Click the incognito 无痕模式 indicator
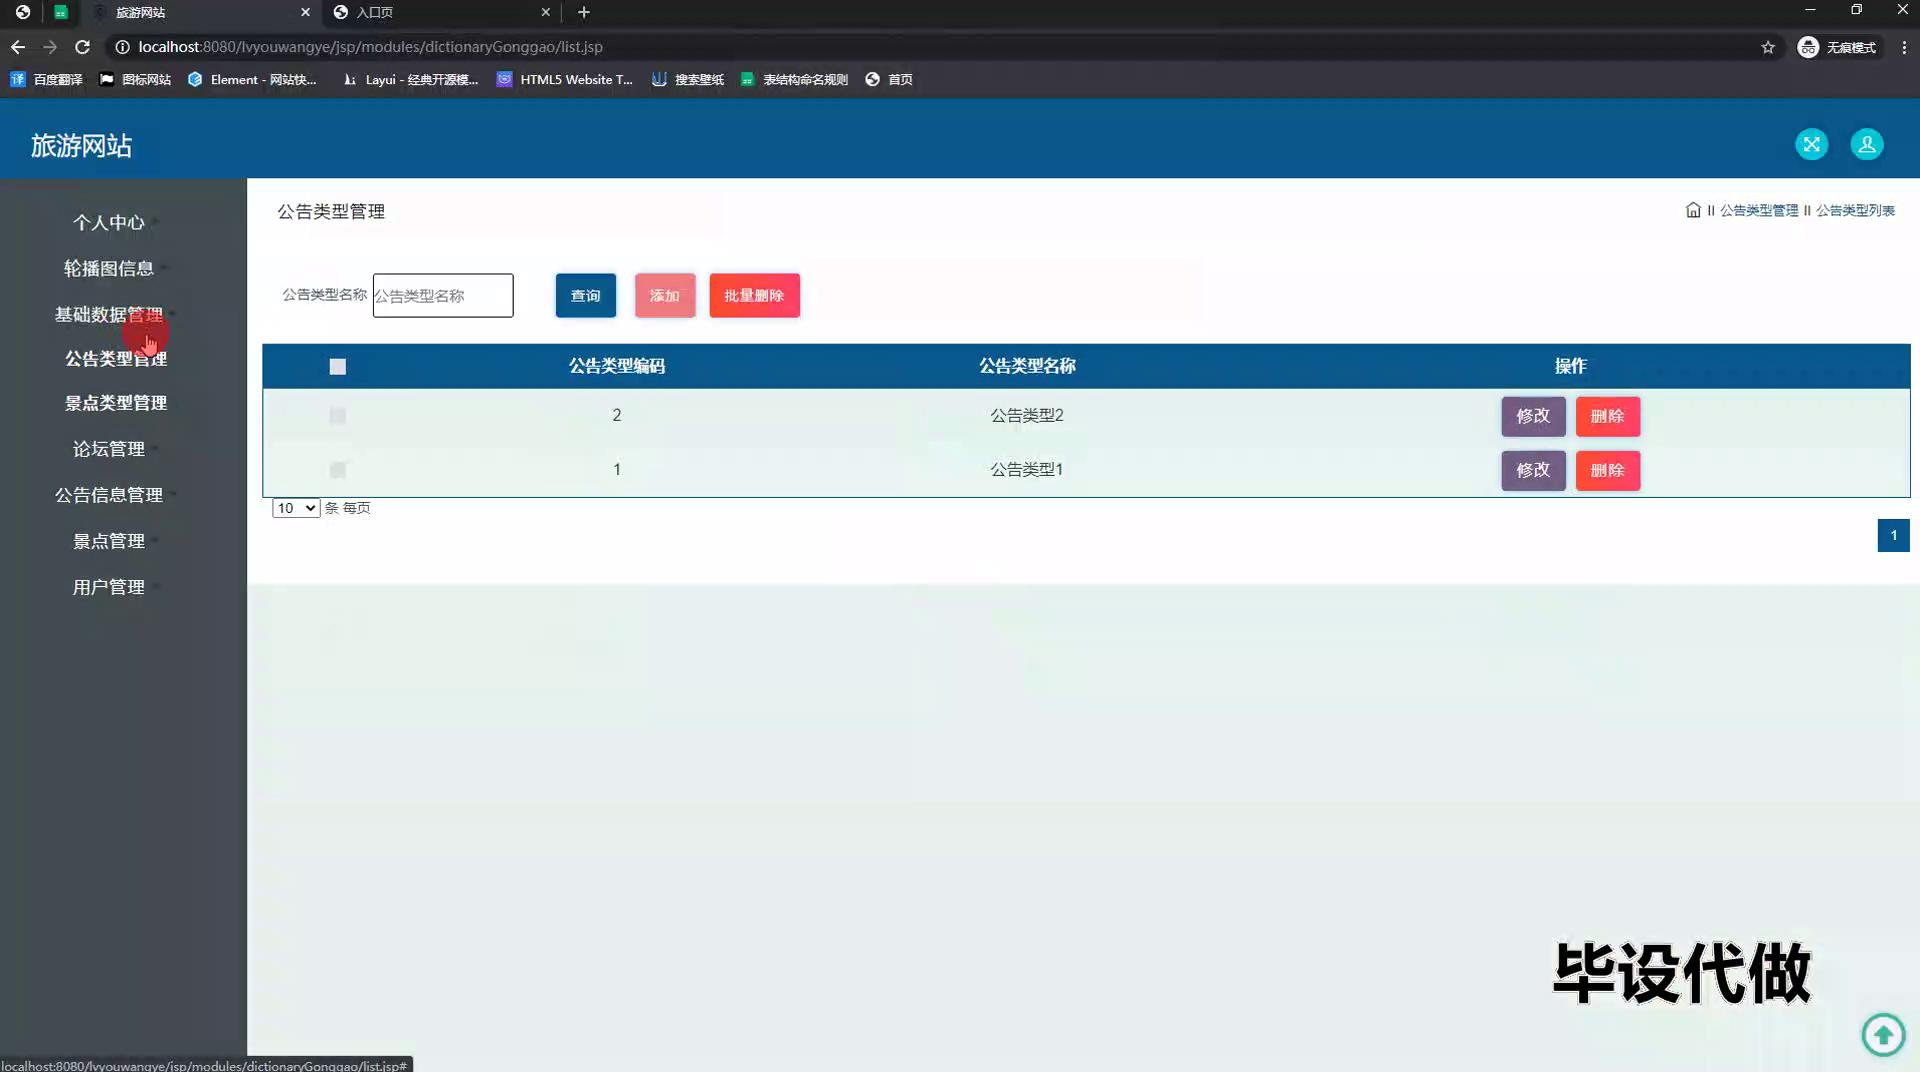The height and width of the screenshot is (1072, 1920). (x=1838, y=47)
